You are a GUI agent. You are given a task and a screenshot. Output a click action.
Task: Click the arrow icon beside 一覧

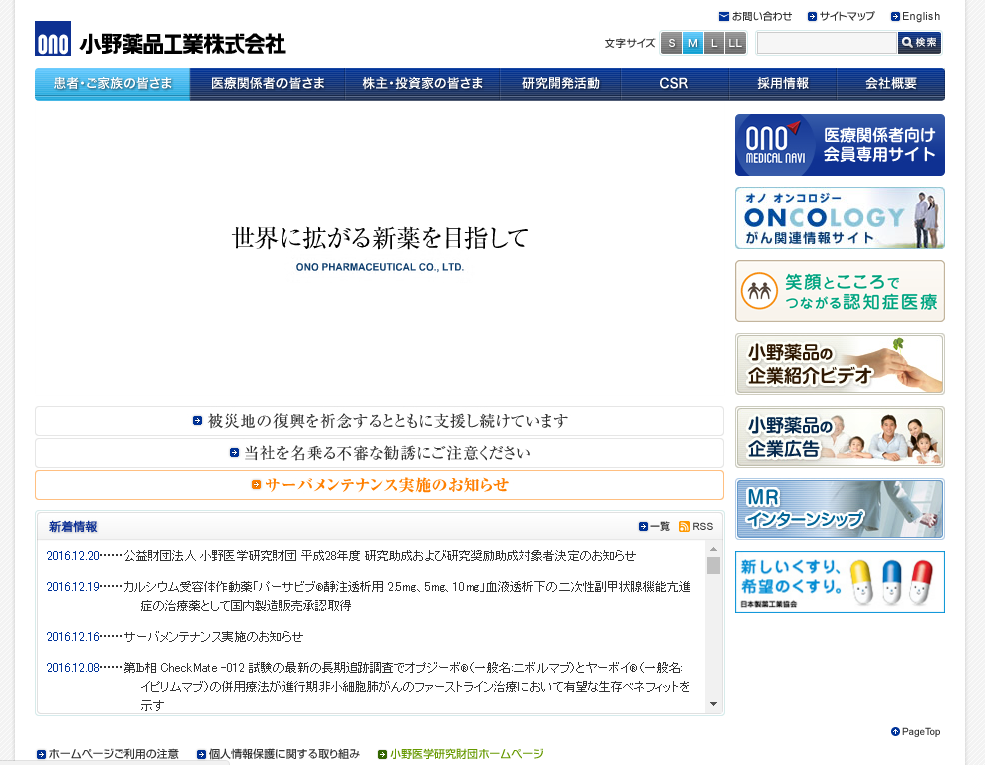643,526
